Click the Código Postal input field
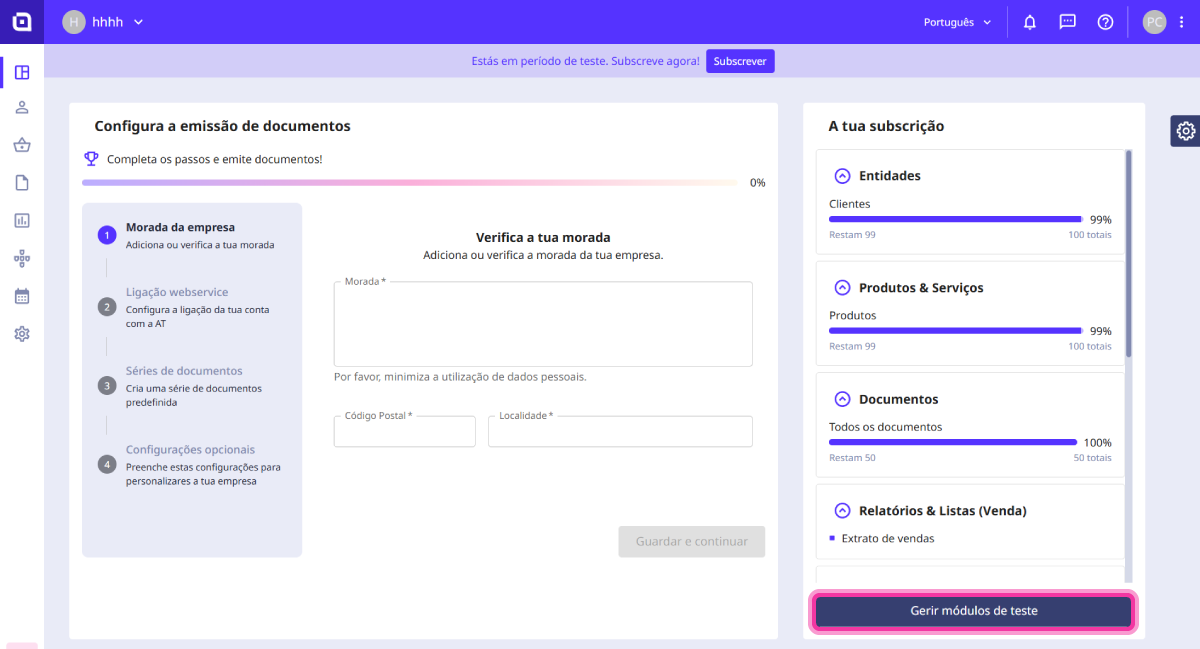The height and width of the screenshot is (649, 1200). [405, 432]
